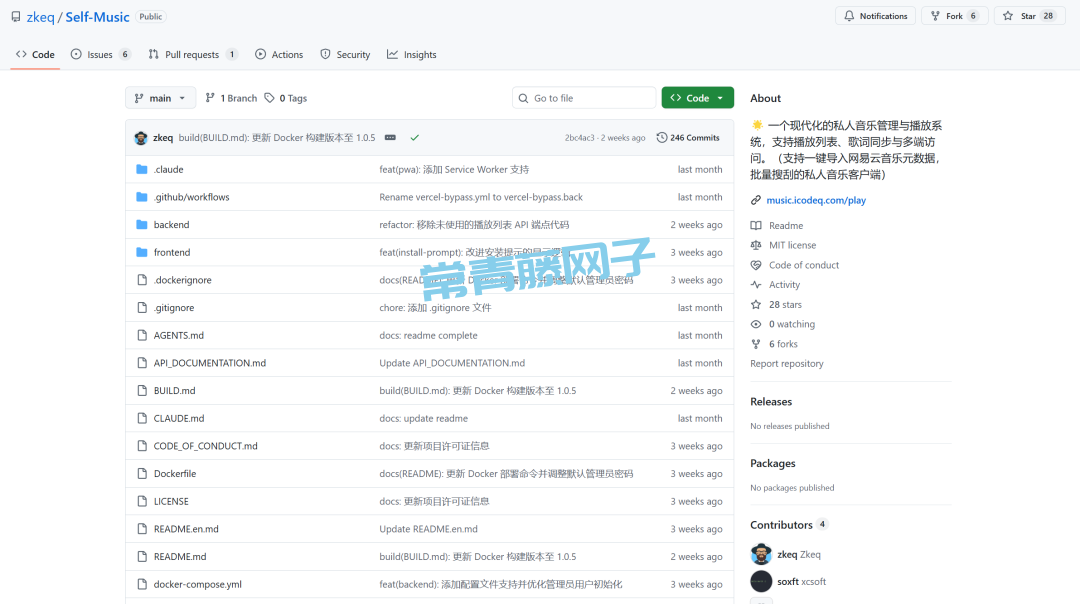Open the 1 Branch link
Screen dimensions: 1080x604
tap(231, 98)
